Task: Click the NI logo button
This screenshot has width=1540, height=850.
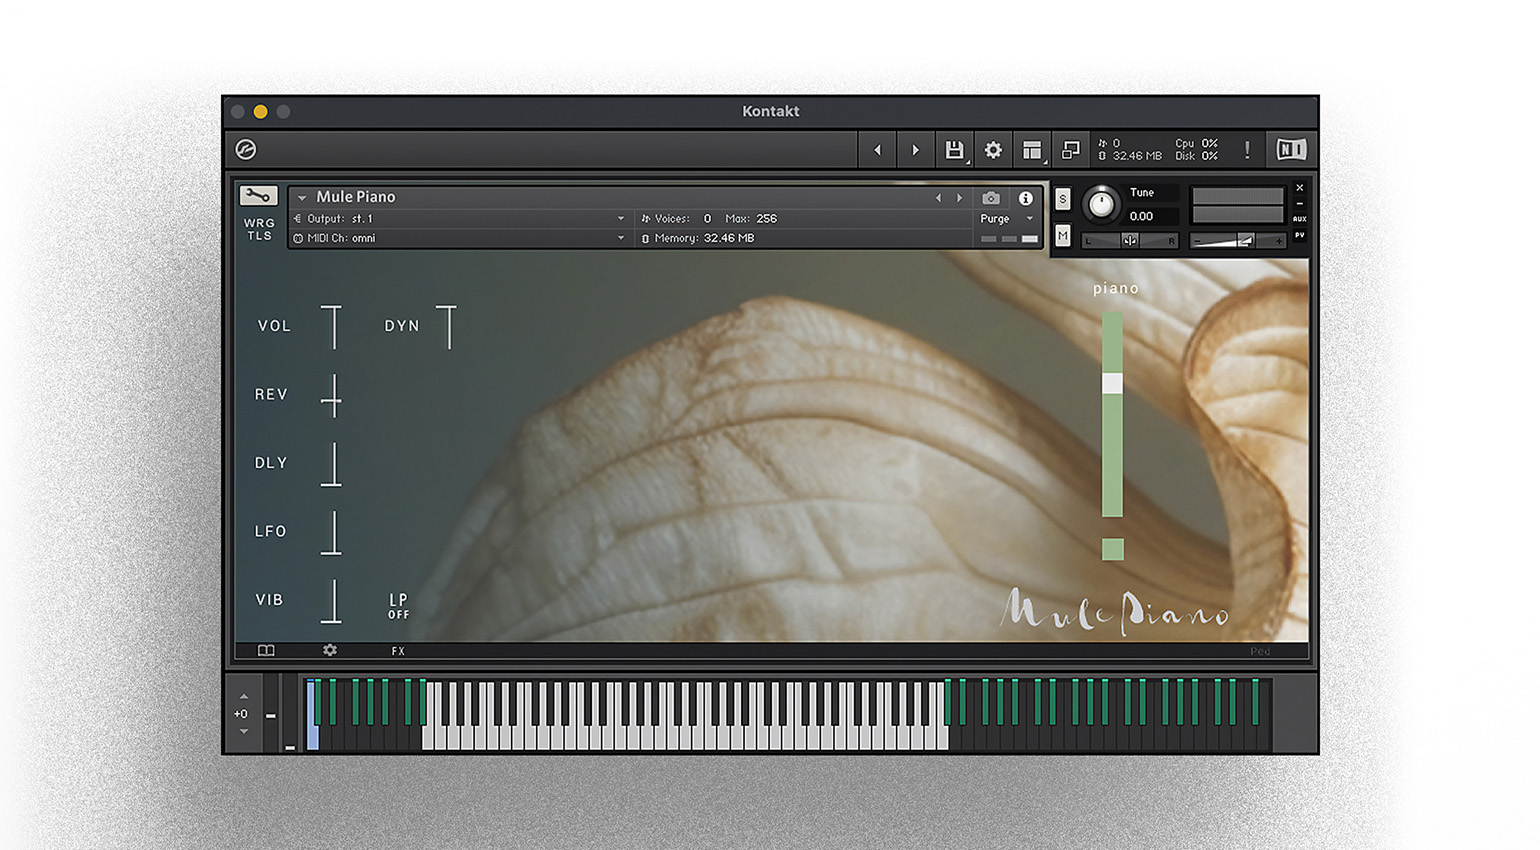Action: point(1291,150)
